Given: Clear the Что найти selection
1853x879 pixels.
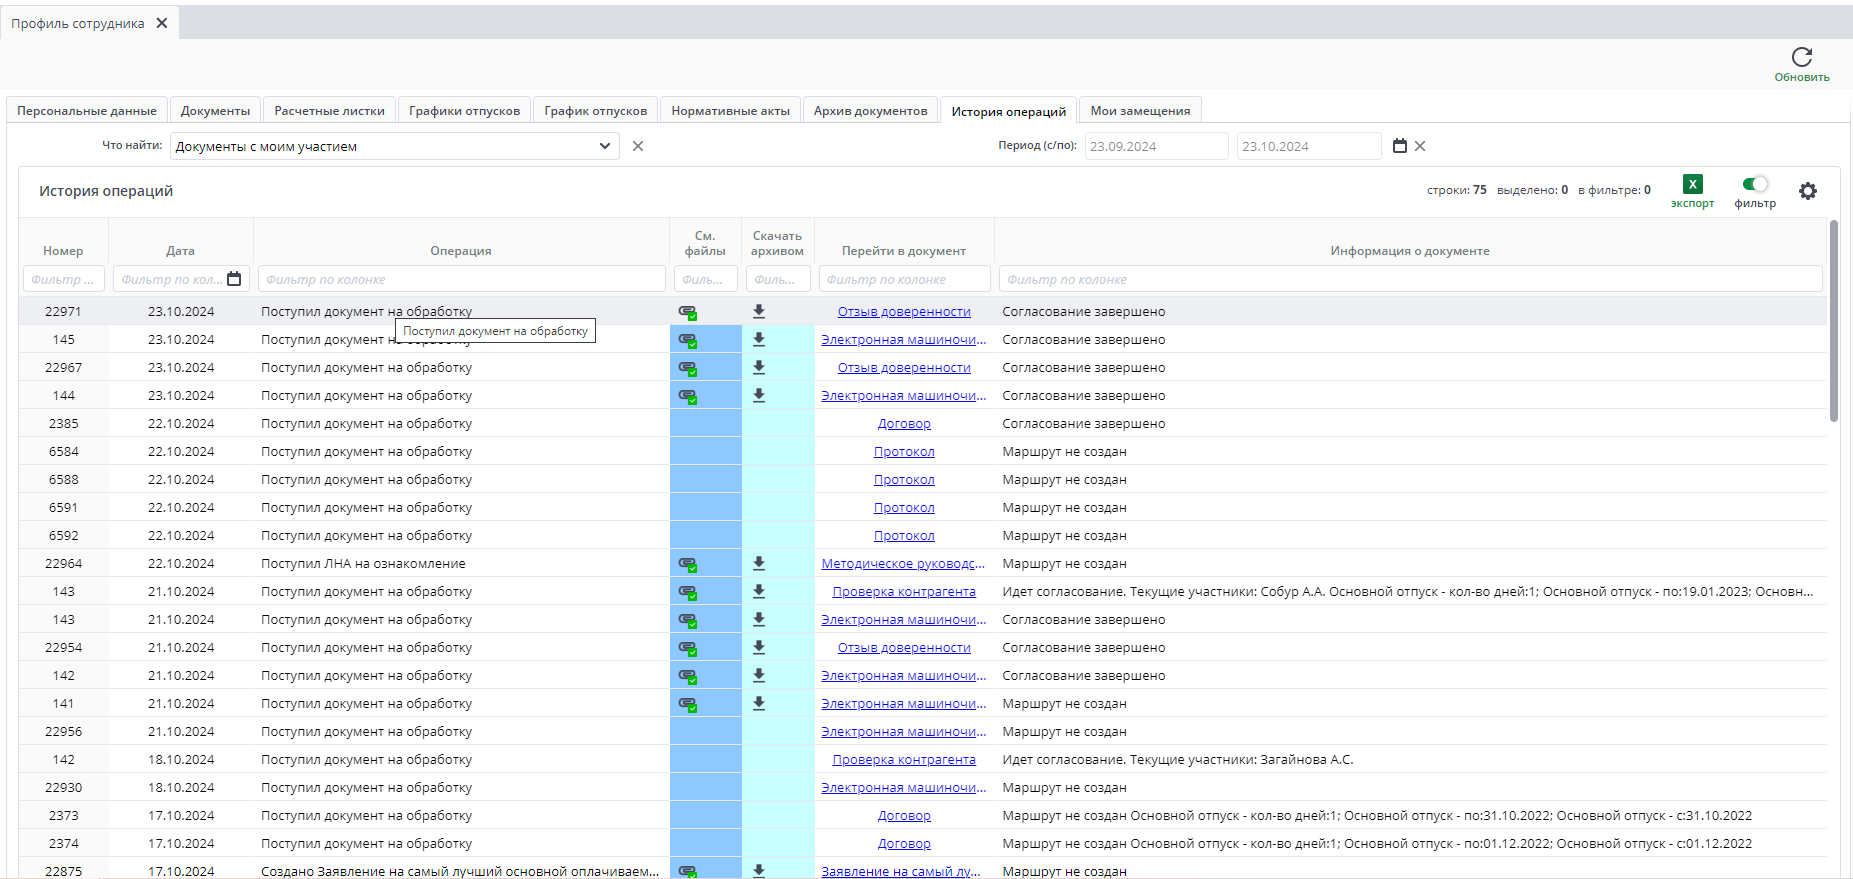Looking at the screenshot, I should click(638, 146).
